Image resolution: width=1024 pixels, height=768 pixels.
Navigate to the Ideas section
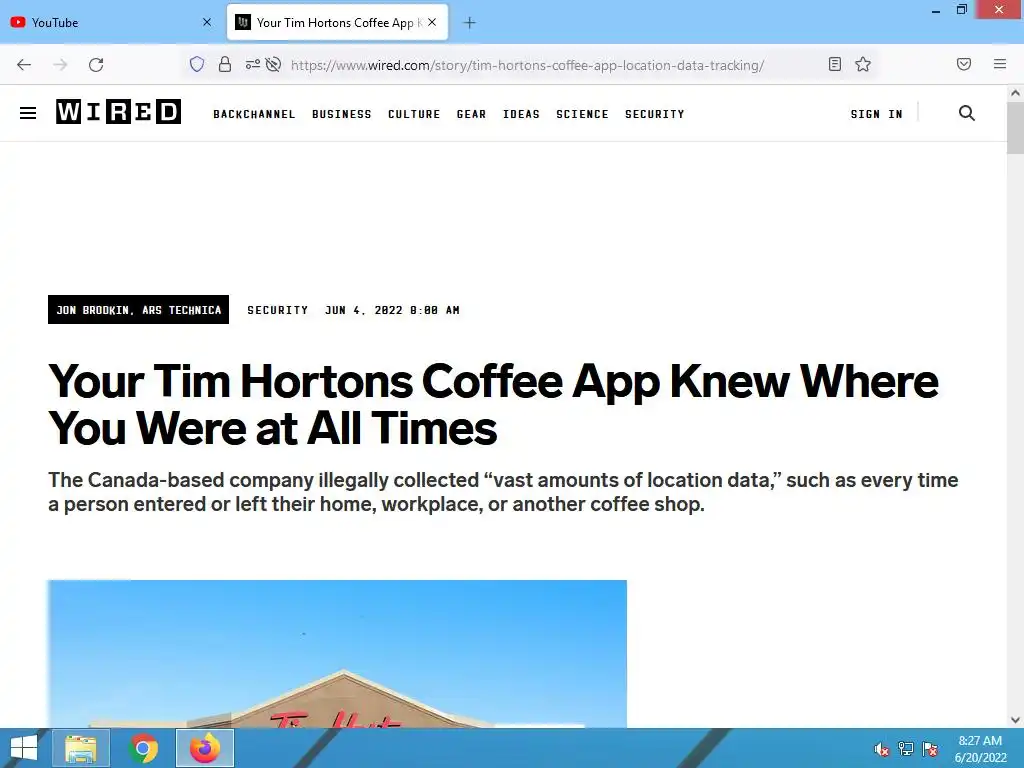pos(521,114)
